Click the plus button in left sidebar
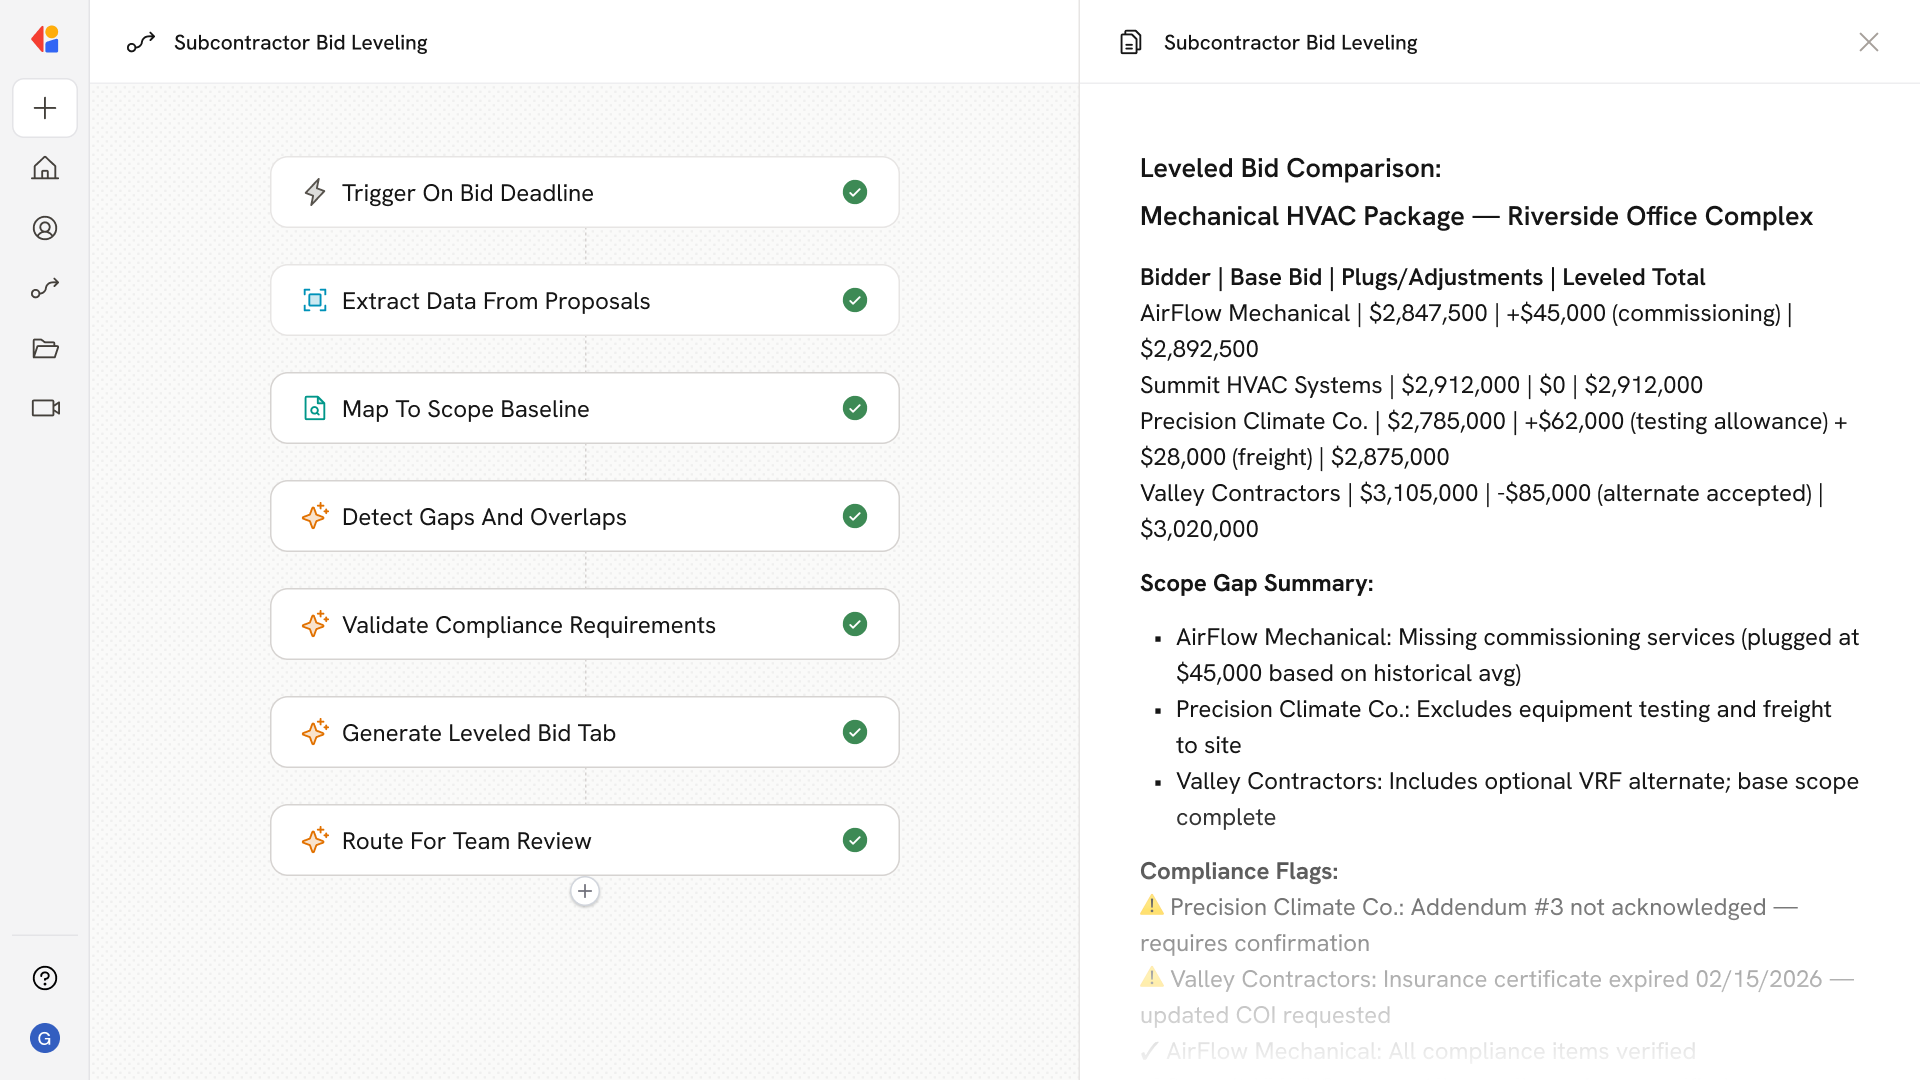The width and height of the screenshot is (1920, 1080). click(x=45, y=108)
